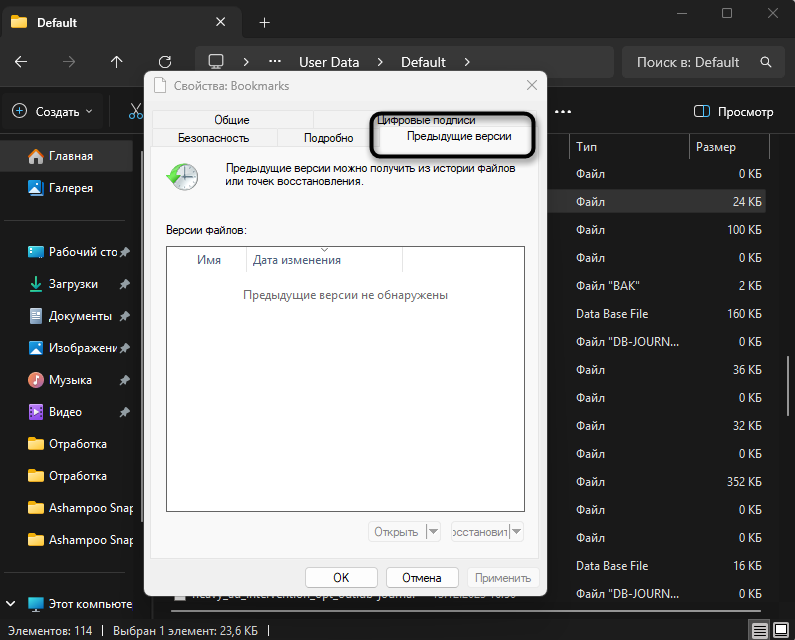Open the Безопасность tab
Image resolution: width=795 pixels, height=640 pixels.
(213, 138)
